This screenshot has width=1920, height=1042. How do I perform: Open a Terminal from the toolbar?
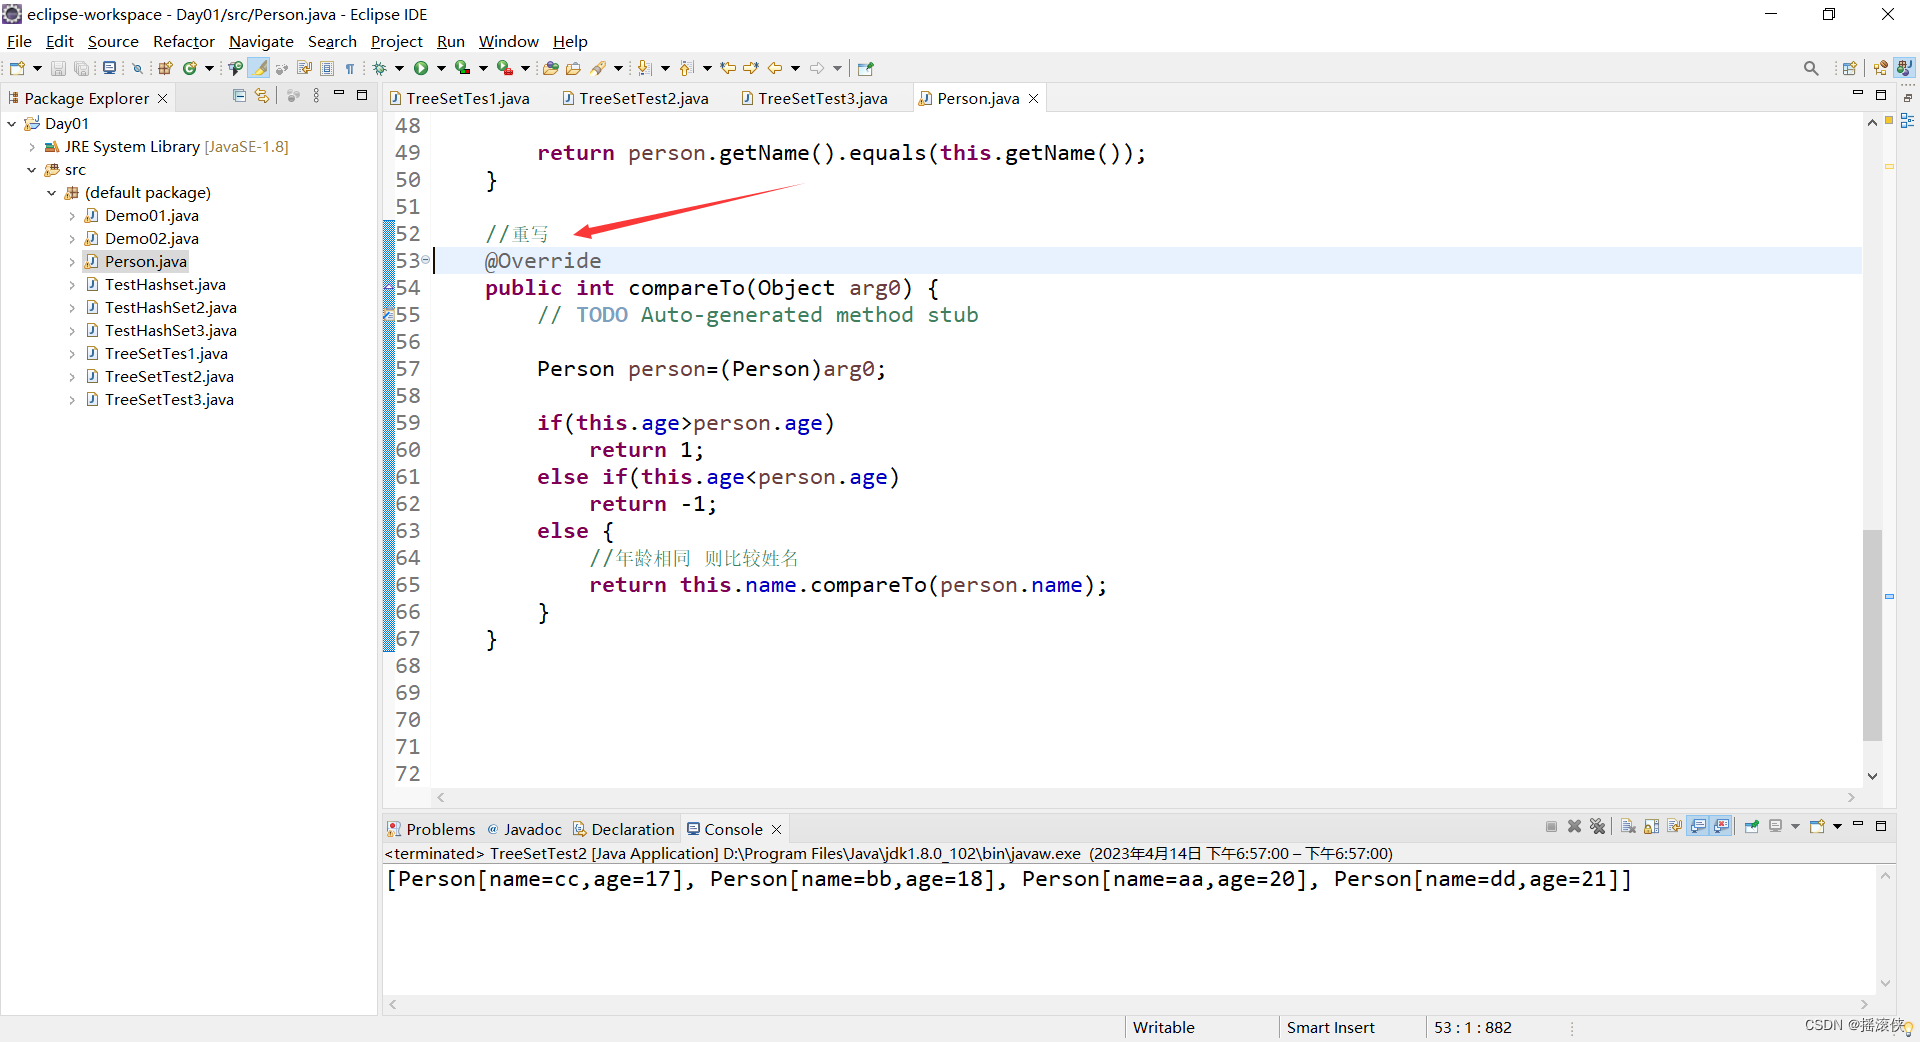click(x=109, y=68)
